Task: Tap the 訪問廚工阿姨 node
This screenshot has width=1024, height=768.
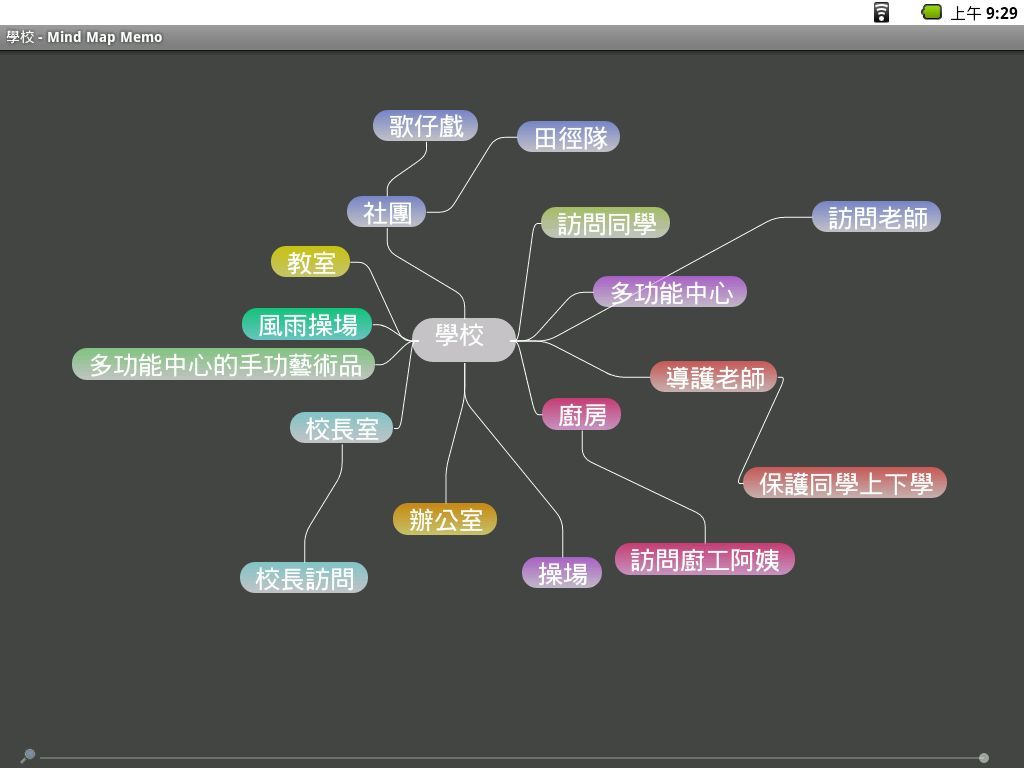Action: click(704, 560)
